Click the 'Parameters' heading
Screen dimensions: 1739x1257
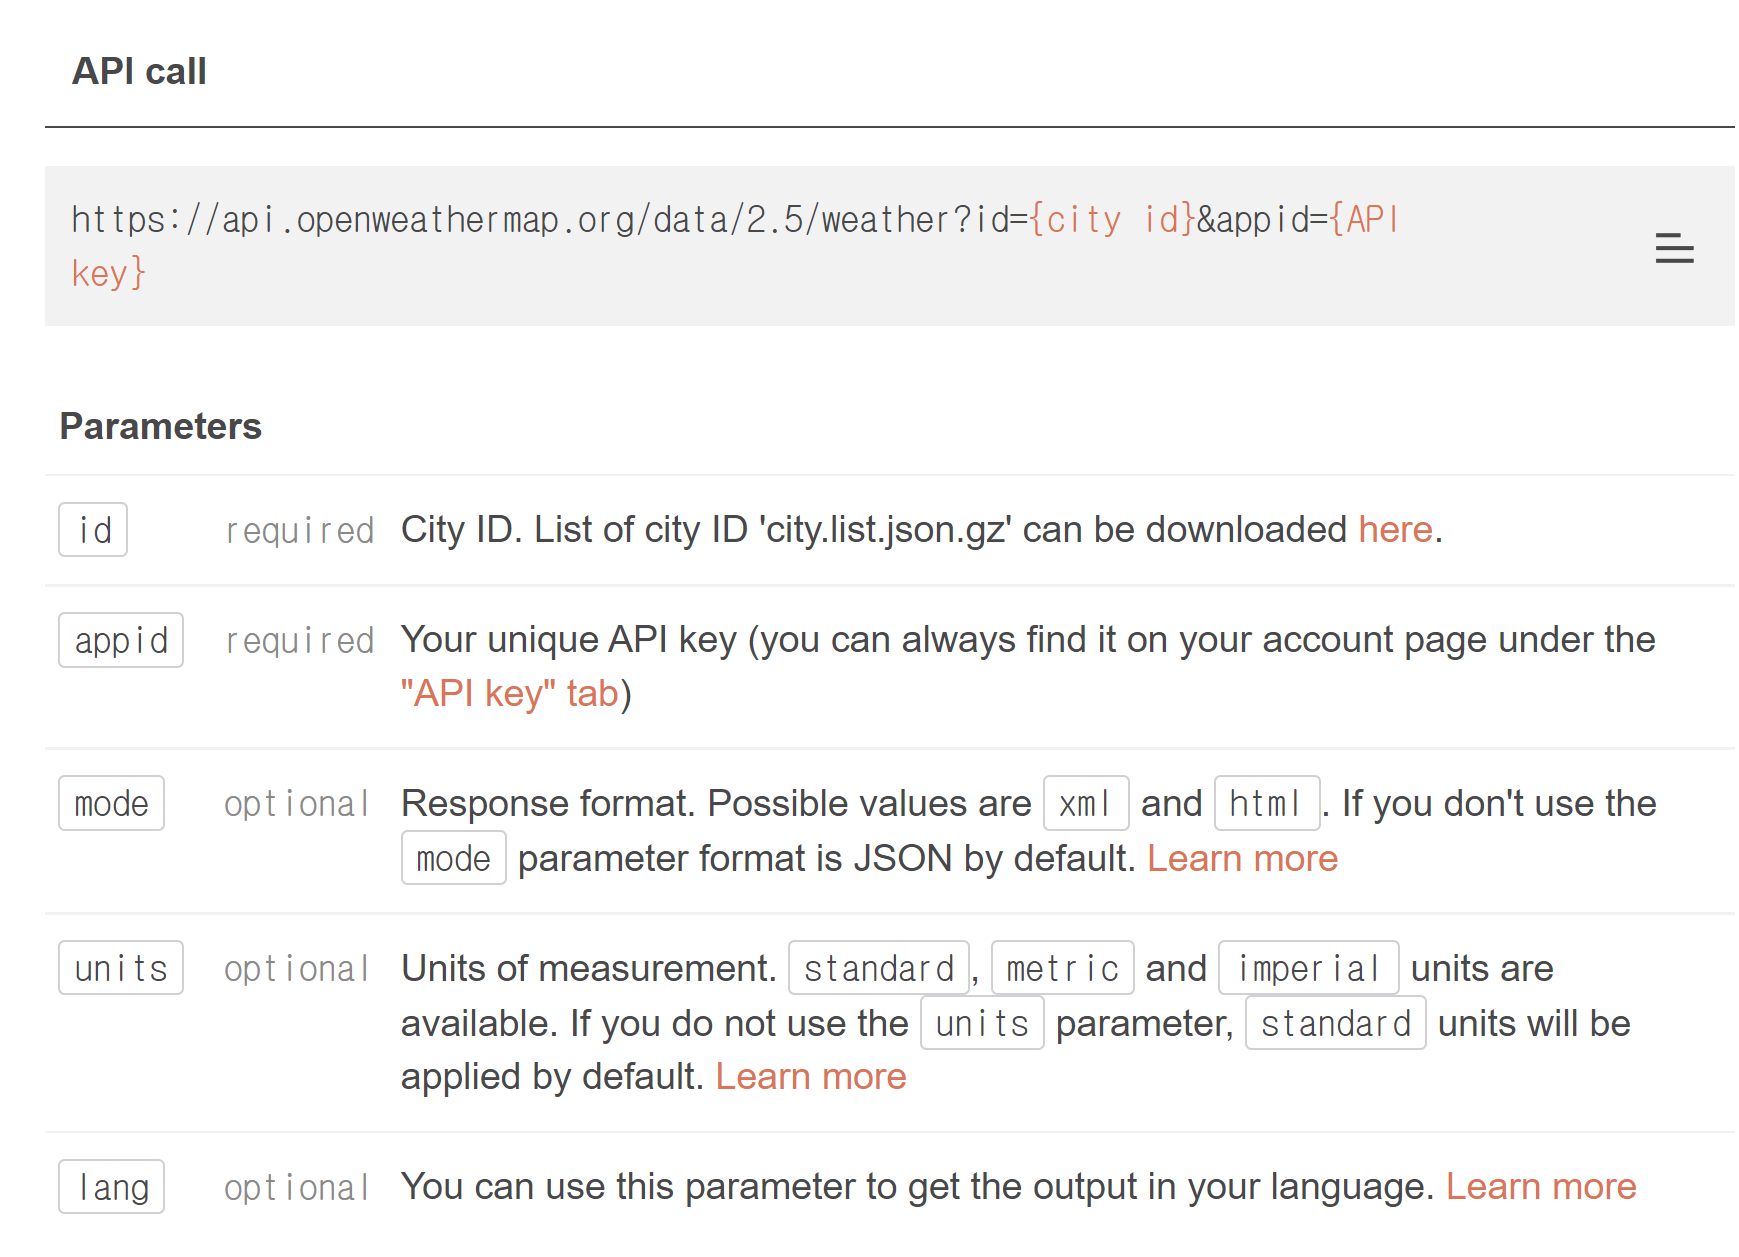point(161,427)
